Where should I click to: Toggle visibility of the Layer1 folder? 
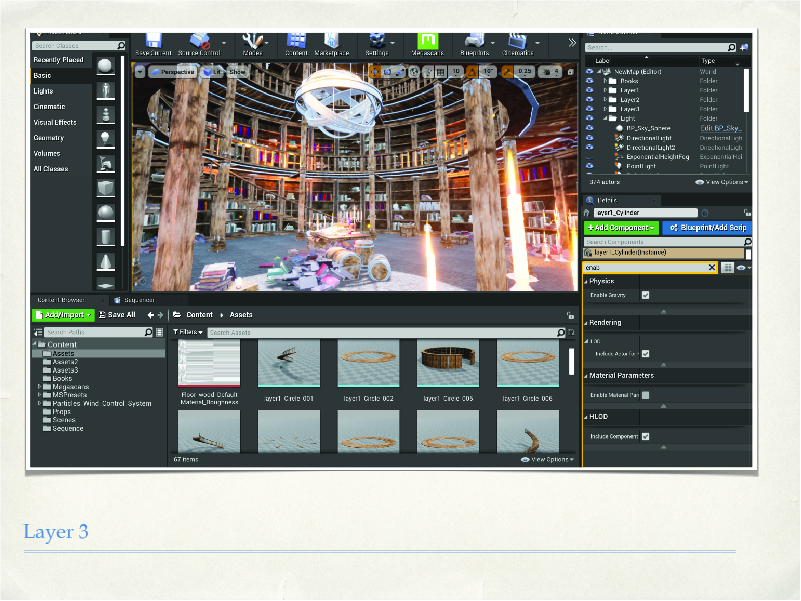pyautogui.click(x=589, y=91)
